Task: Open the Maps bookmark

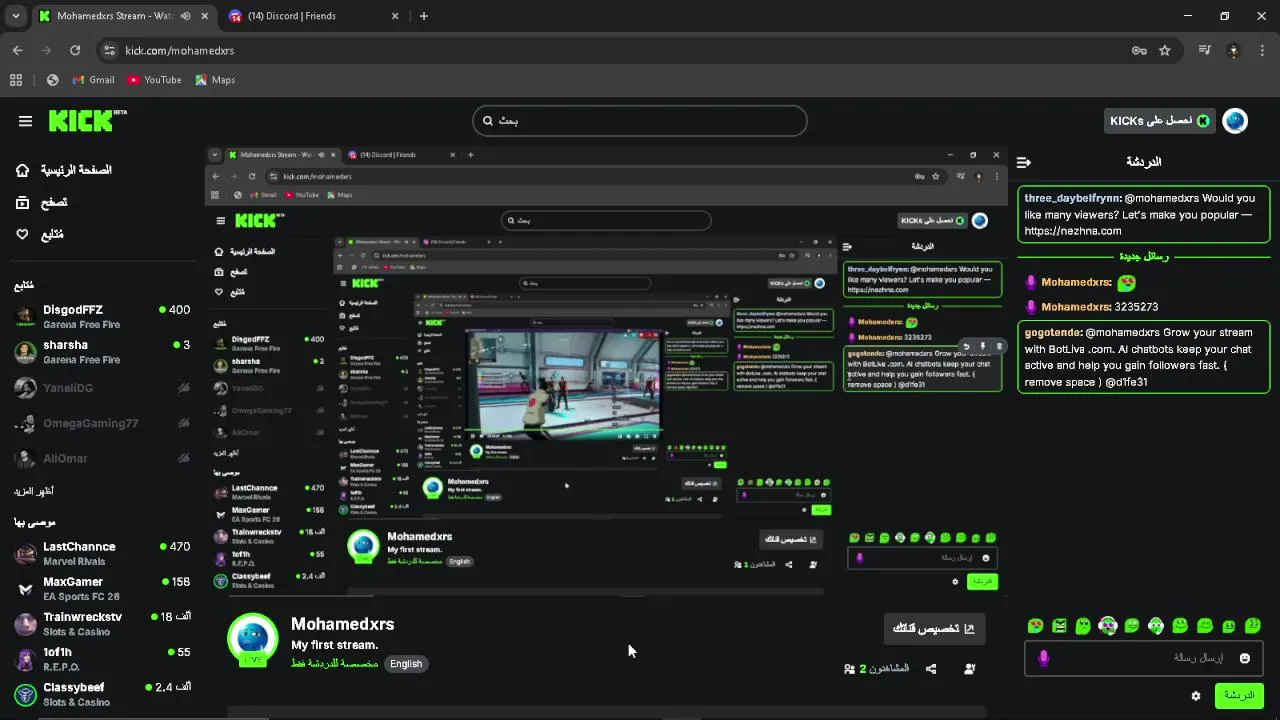Action: click(x=215, y=80)
